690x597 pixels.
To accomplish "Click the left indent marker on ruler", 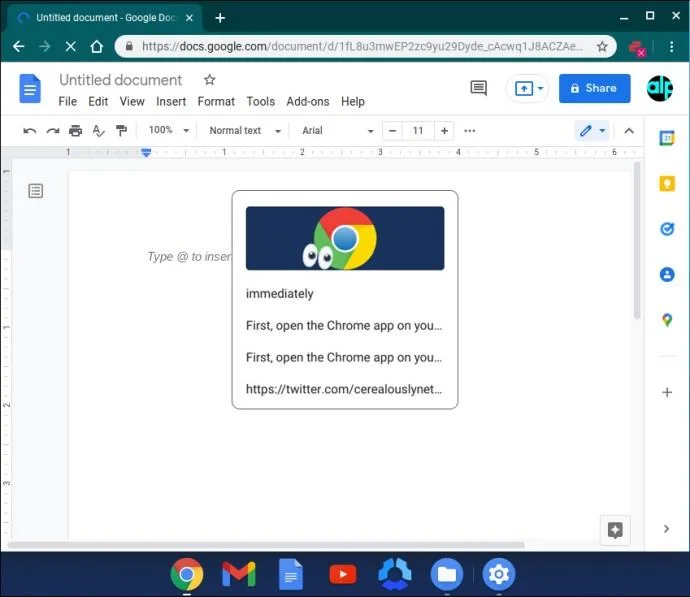I will point(146,154).
